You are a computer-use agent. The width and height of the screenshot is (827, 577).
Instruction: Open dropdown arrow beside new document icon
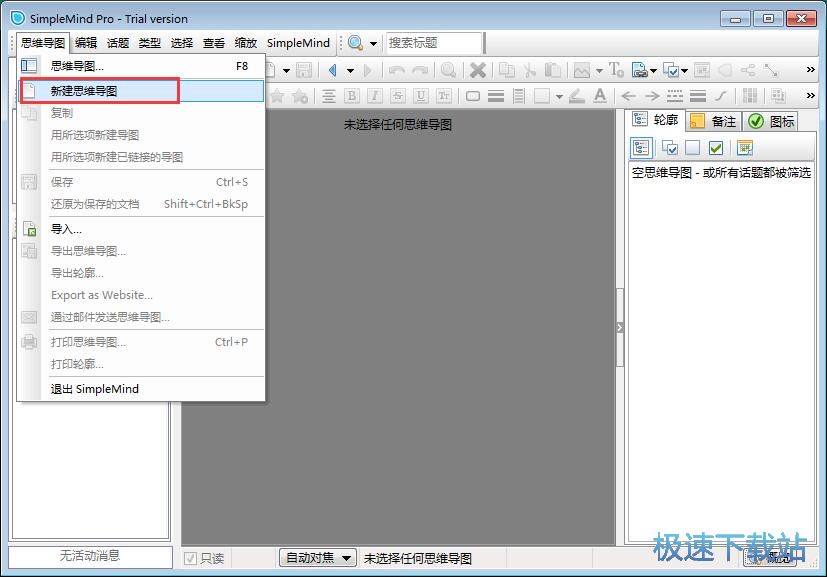pyautogui.click(x=286, y=70)
